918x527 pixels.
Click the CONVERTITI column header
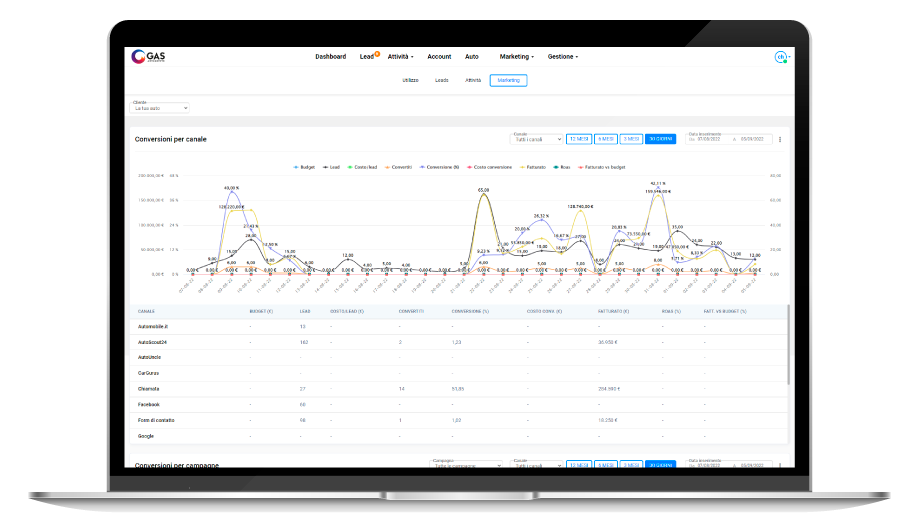pos(411,312)
